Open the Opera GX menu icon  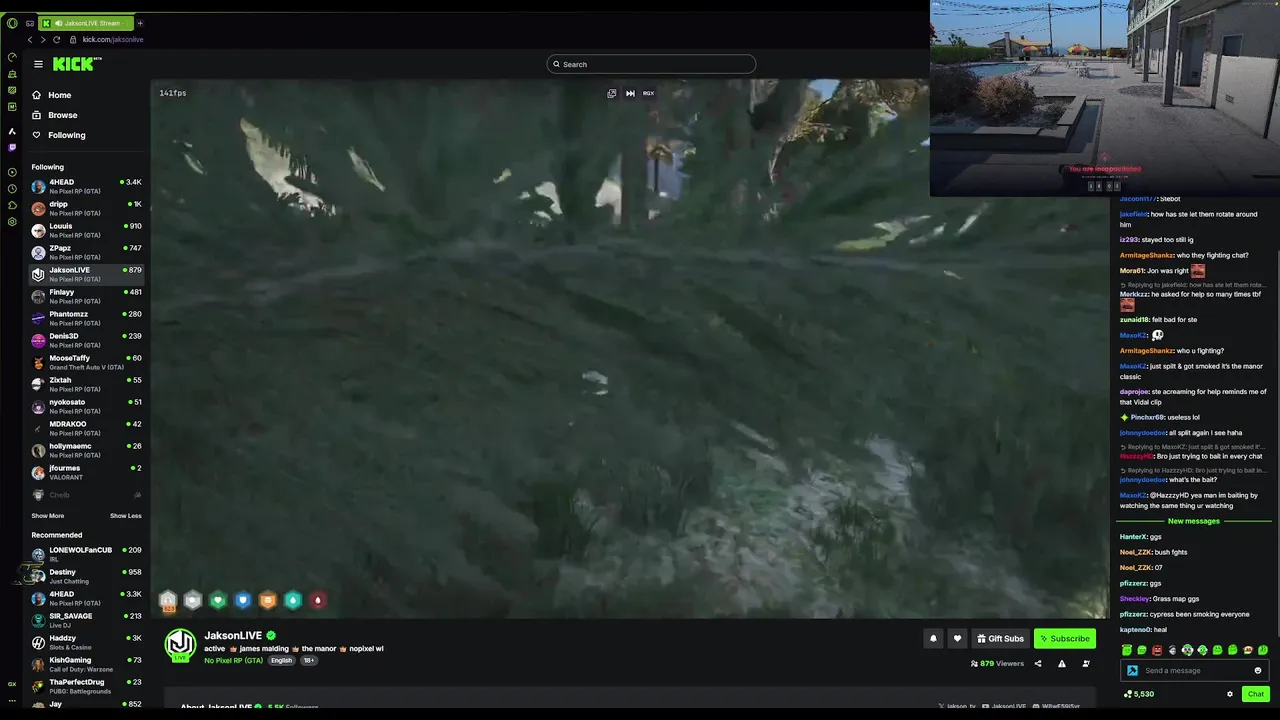pyautogui.click(x=12, y=23)
